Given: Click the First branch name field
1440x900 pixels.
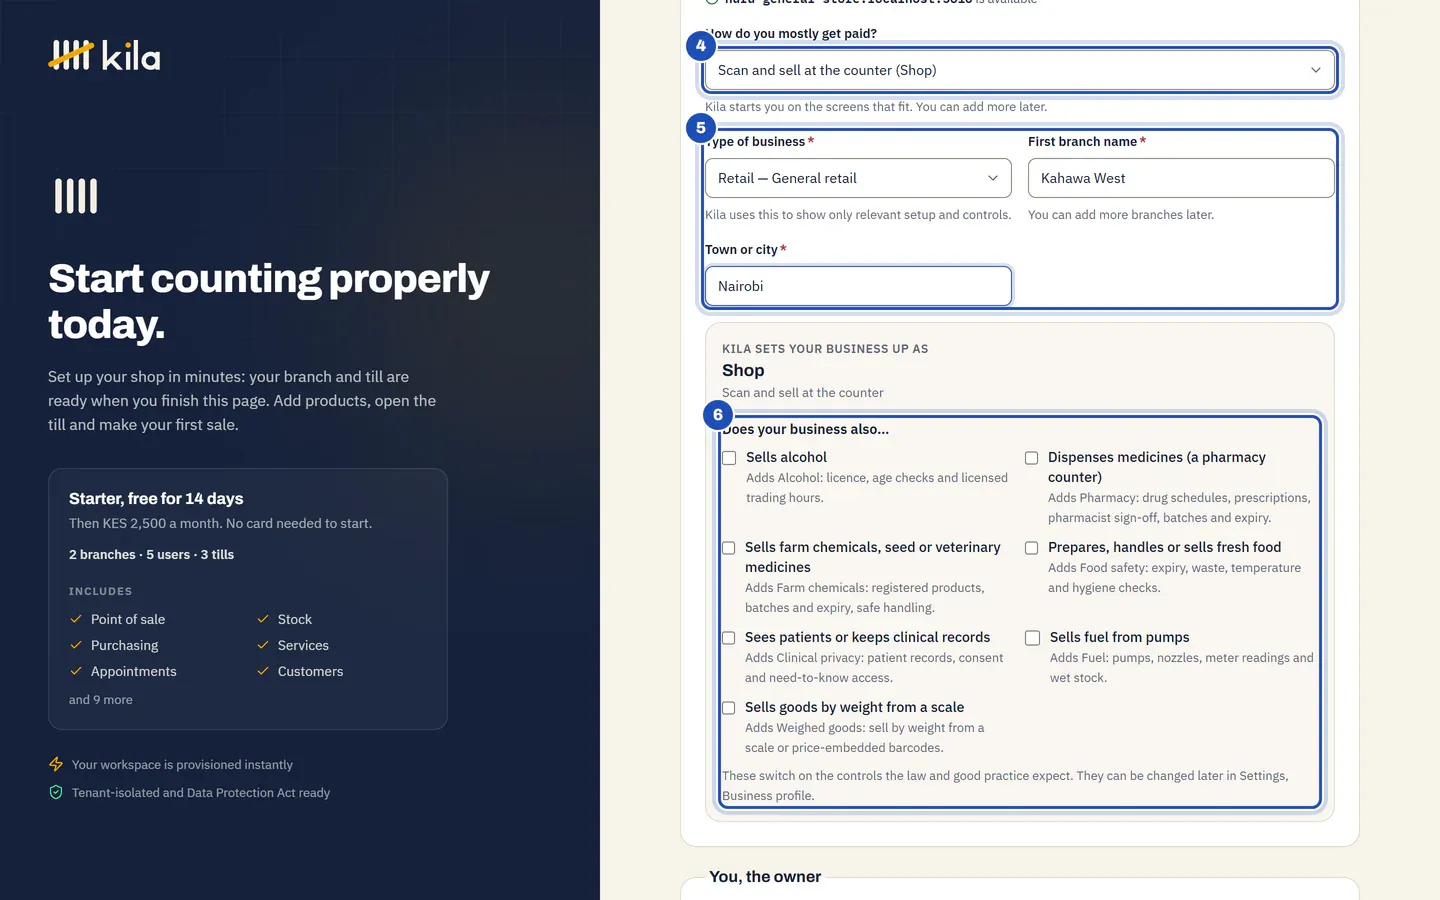Looking at the screenshot, I should [1181, 178].
